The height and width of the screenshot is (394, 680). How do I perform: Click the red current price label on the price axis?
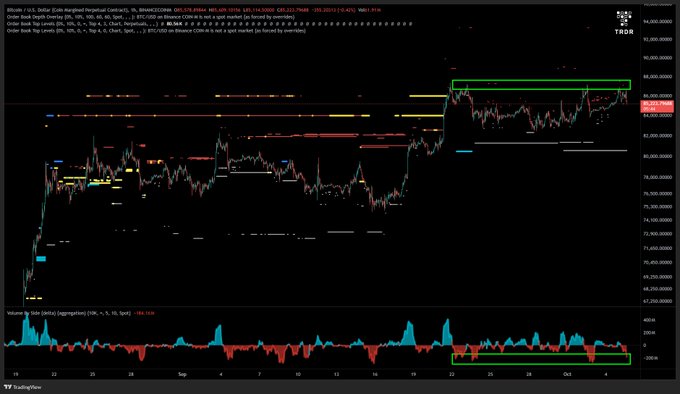coord(657,106)
